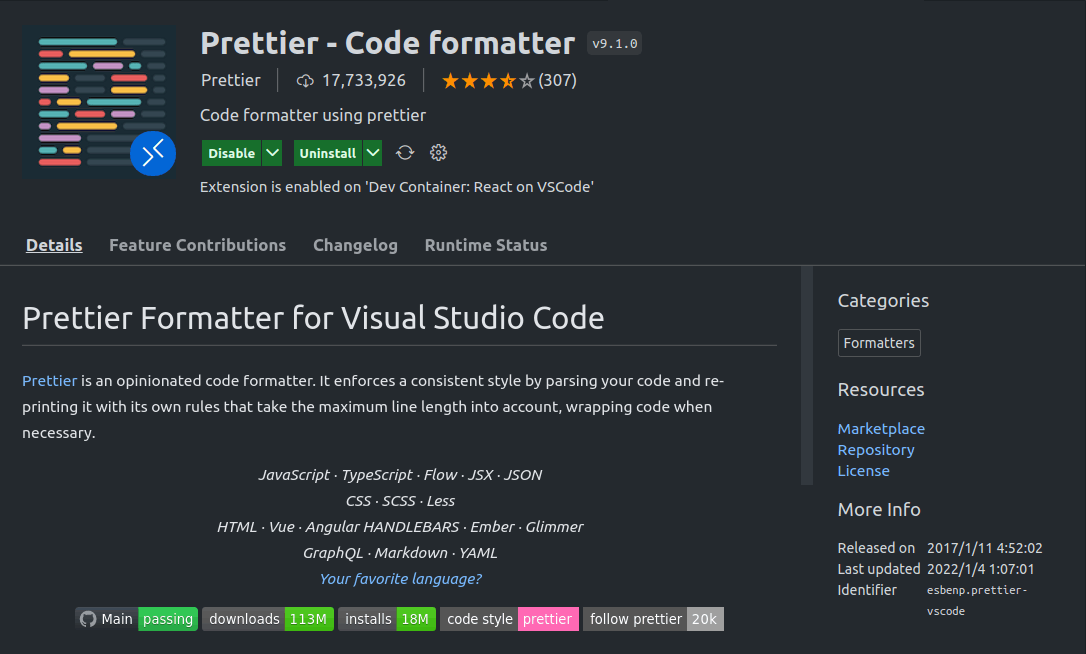Screen dimensions: 1086x654
Task: Switch to the Details tab
Action: [x=54, y=245]
